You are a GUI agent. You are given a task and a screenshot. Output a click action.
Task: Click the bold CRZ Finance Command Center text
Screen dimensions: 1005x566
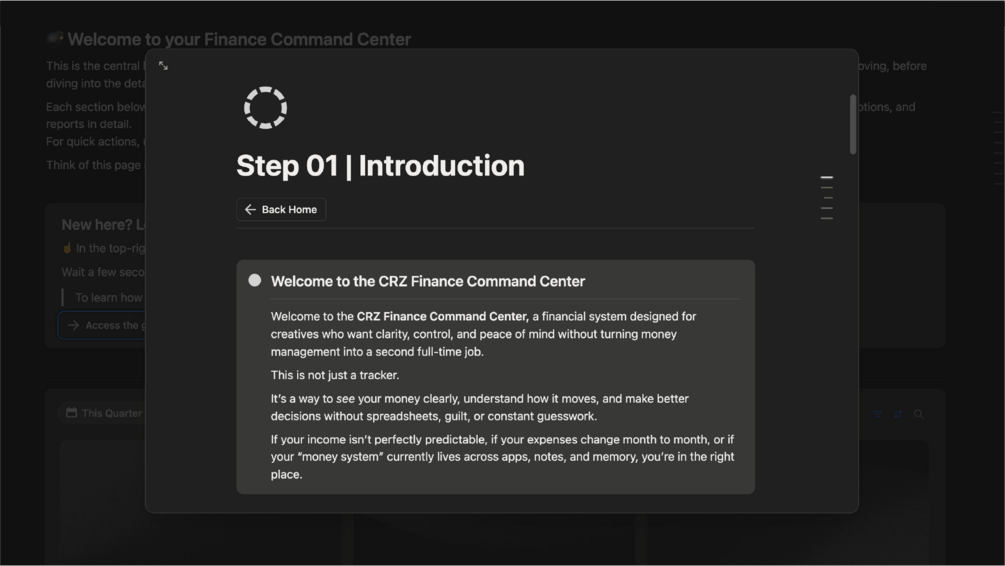click(x=442, y=317)
